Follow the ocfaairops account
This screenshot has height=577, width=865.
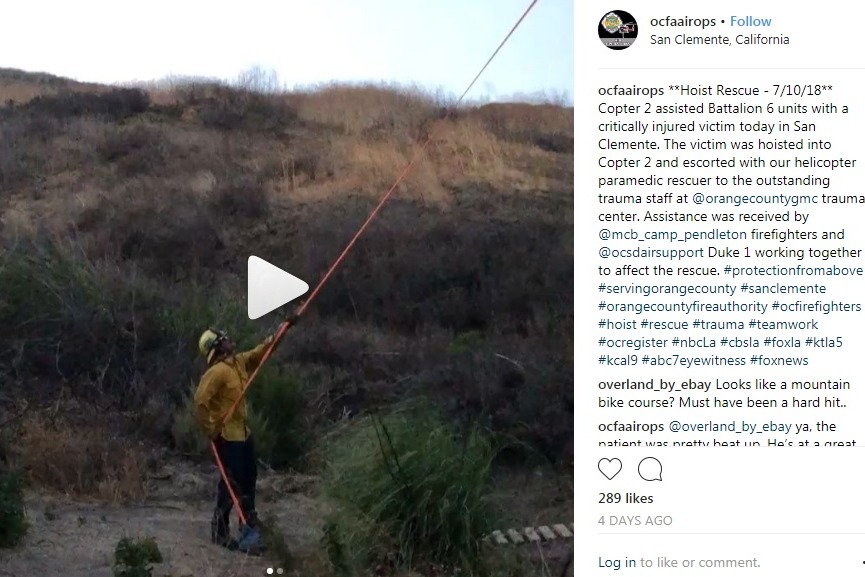[x=750, y=22]
